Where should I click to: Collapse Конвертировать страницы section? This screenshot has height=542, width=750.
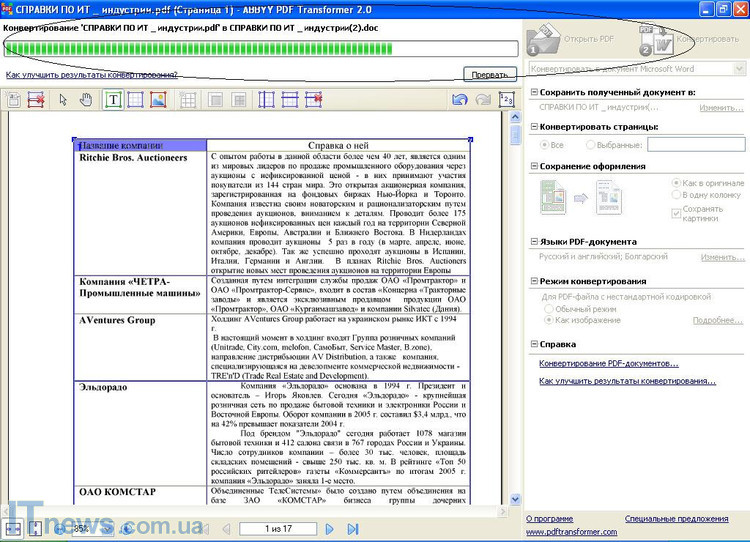tap(534, 127)
